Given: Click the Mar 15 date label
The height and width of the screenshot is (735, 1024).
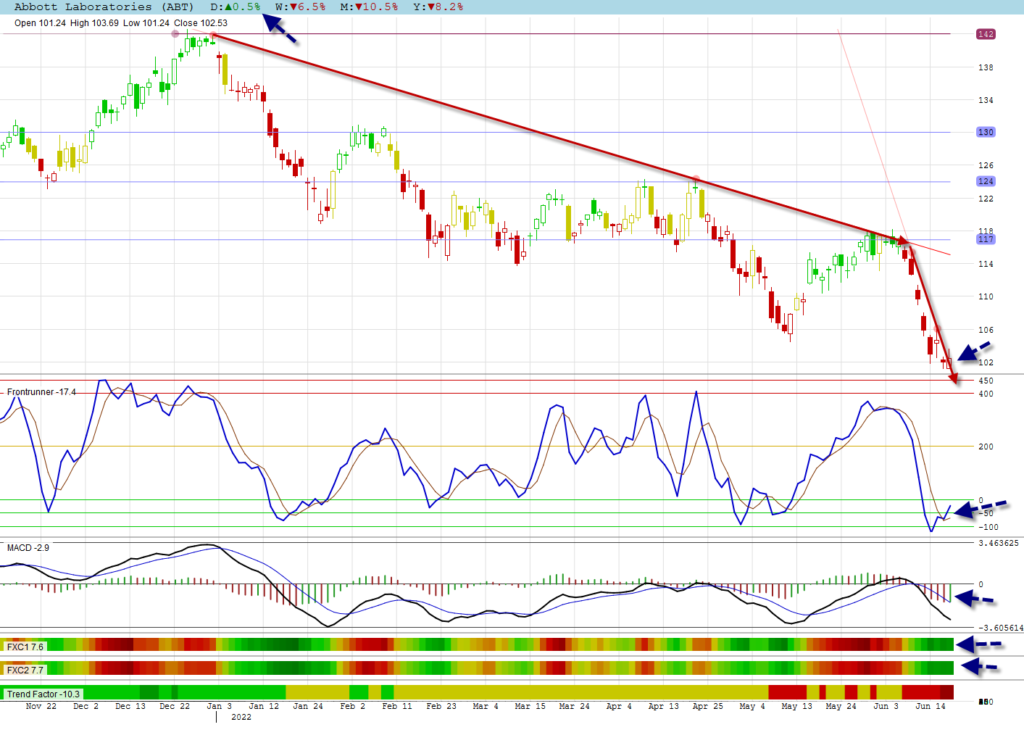Looking at the screenshot, I should (x=530, y=706).
